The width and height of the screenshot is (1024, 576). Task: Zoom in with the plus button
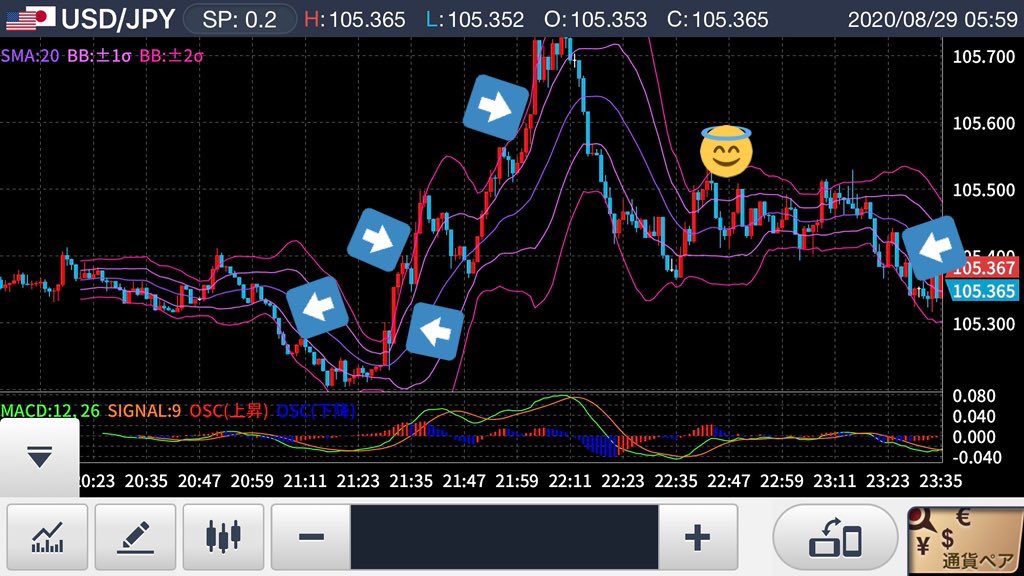tap(697, 537)
